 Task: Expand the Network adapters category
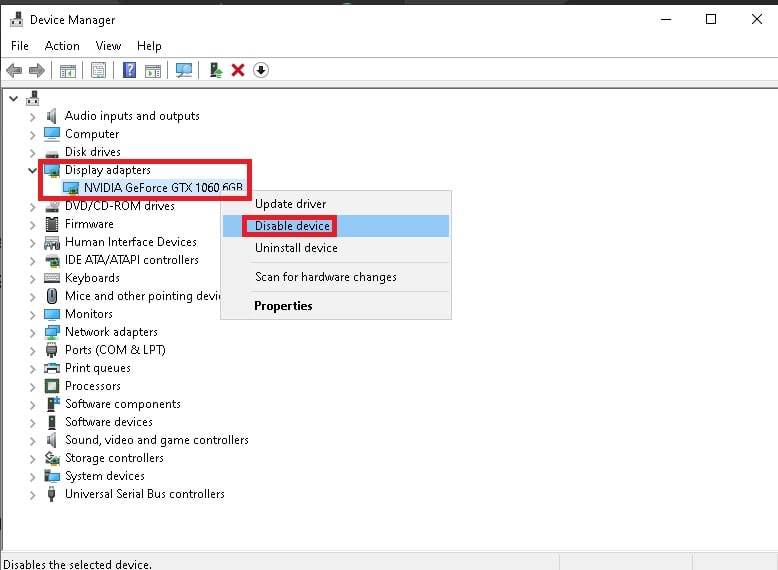[x=32, y=333]
